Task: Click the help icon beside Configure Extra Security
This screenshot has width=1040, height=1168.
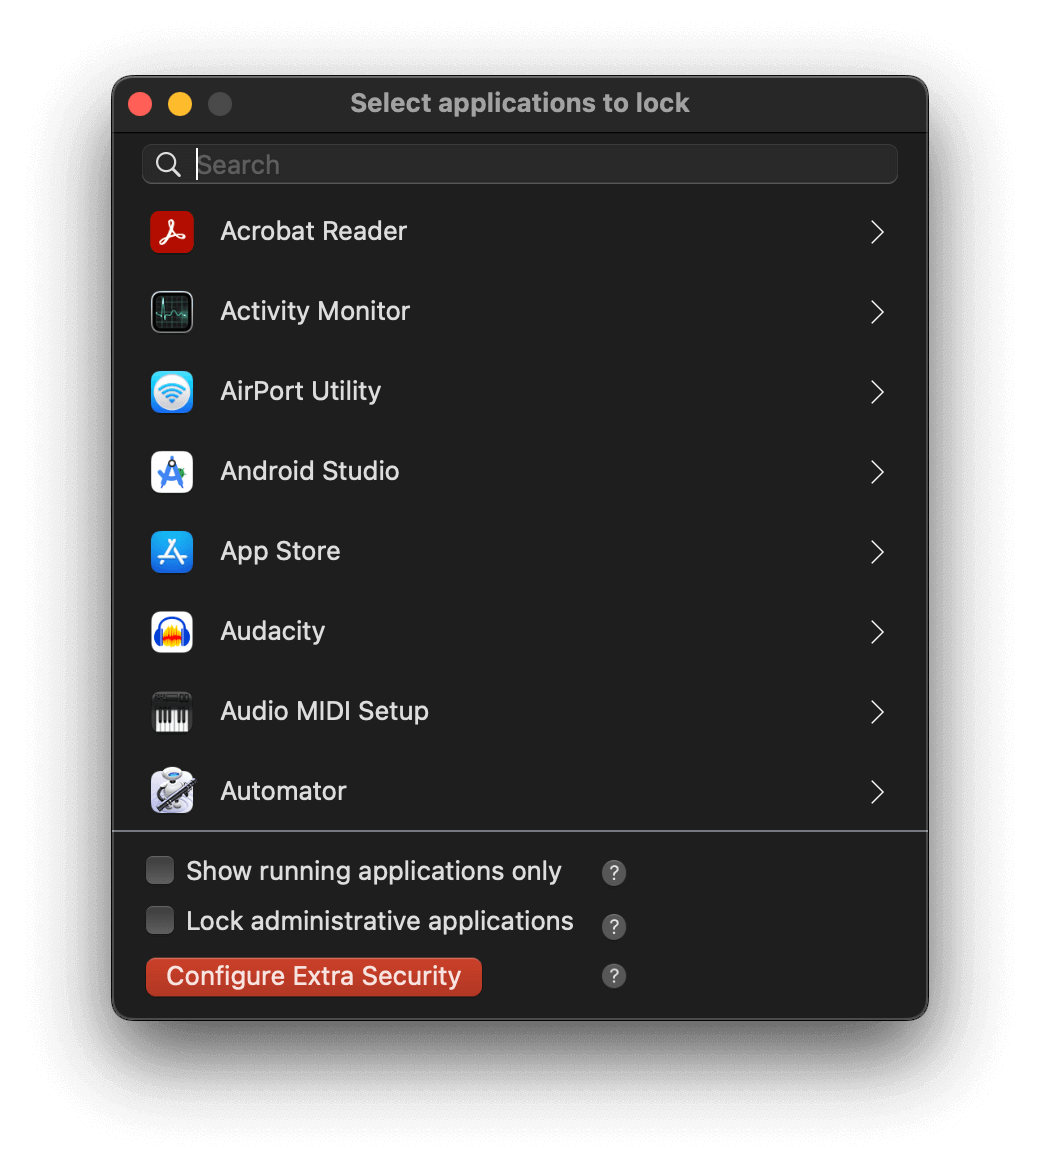Action: tap(613, 975)
